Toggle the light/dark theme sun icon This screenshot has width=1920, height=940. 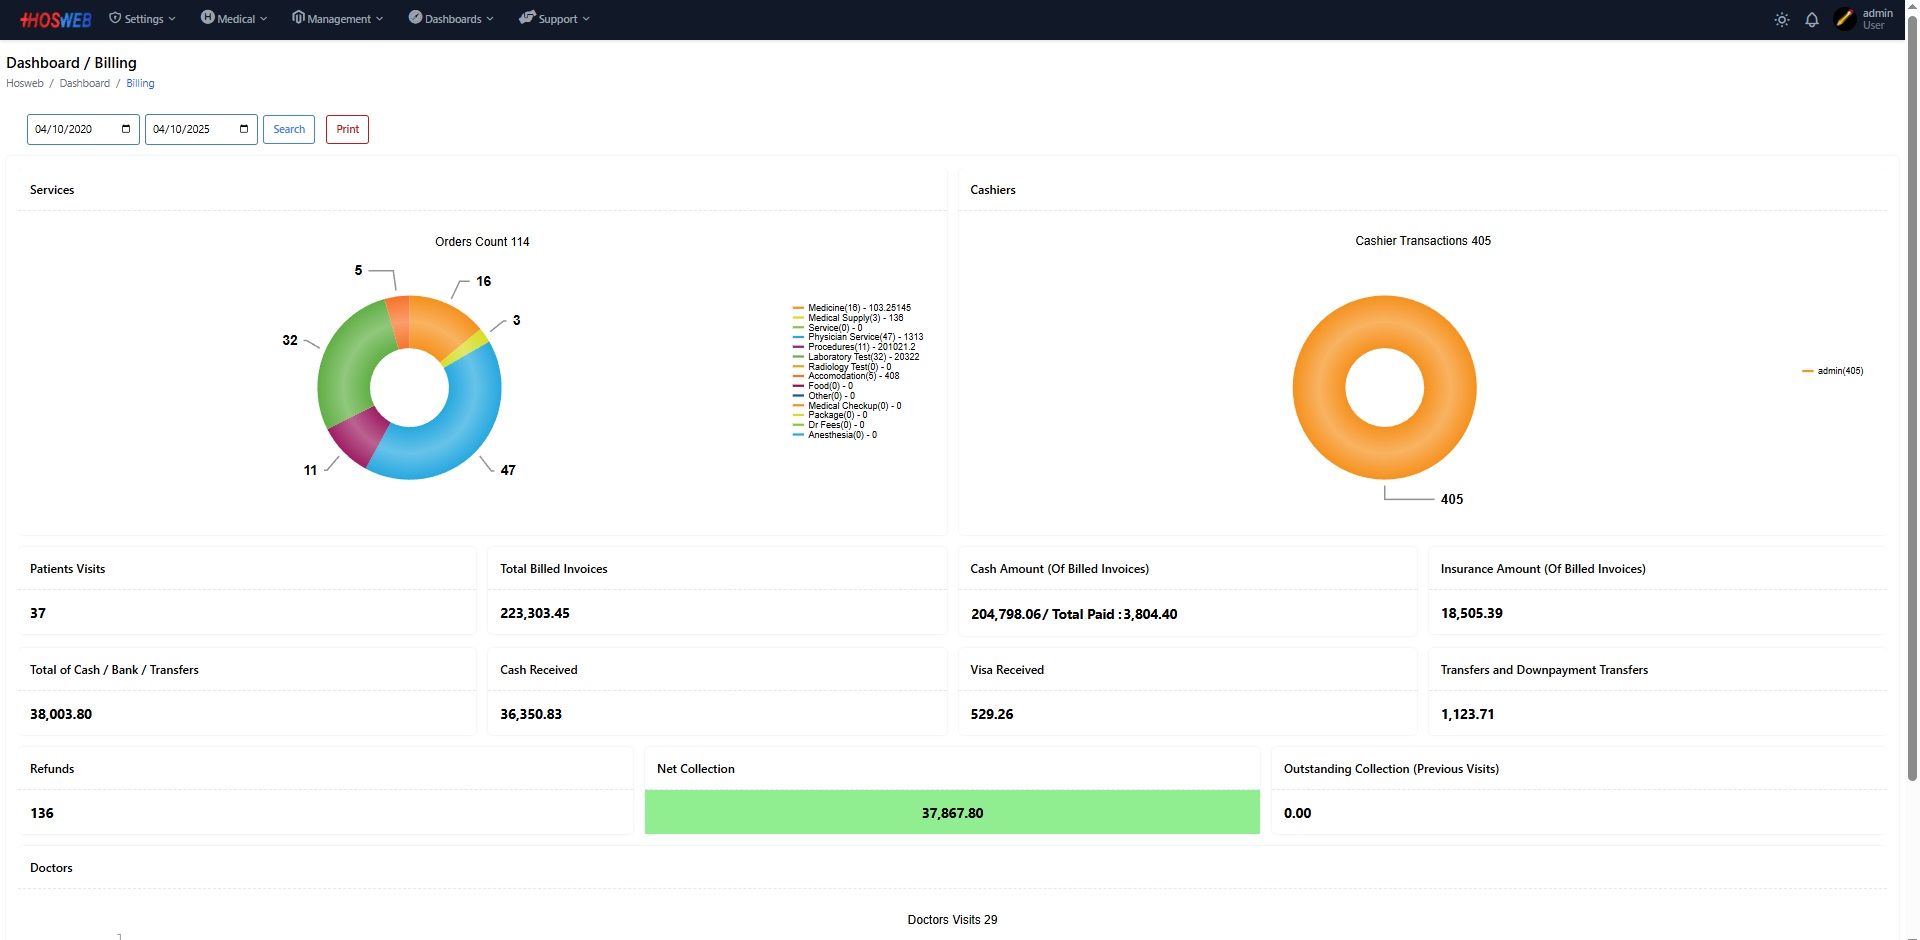1781,20
